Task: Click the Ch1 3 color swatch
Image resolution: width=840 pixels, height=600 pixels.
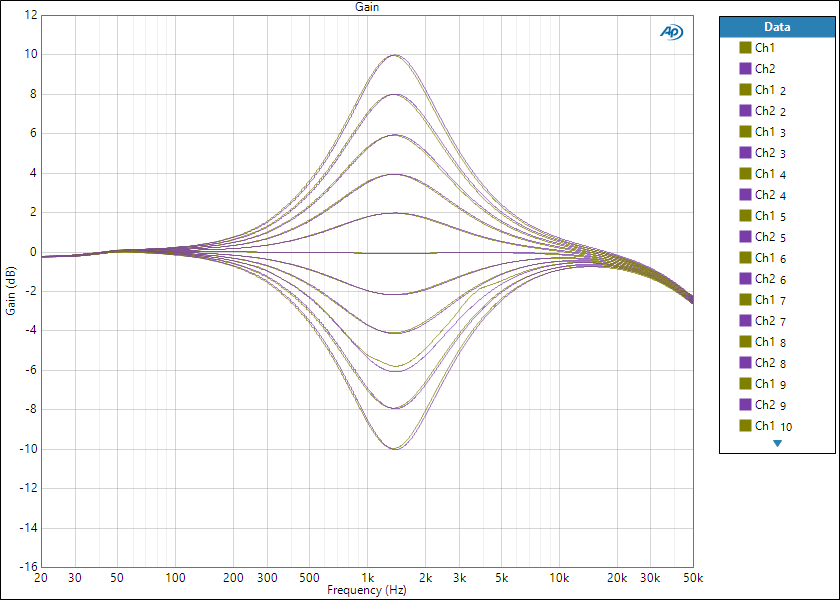Action: 745,132
